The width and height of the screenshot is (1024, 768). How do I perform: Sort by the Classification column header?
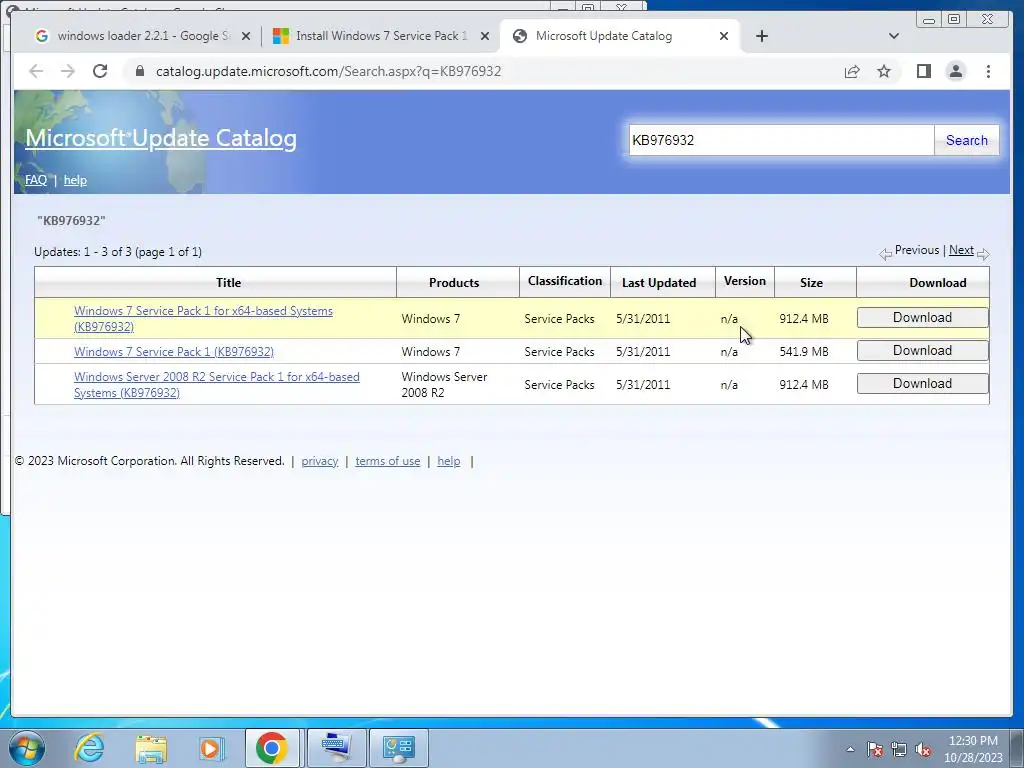(565, 281)
